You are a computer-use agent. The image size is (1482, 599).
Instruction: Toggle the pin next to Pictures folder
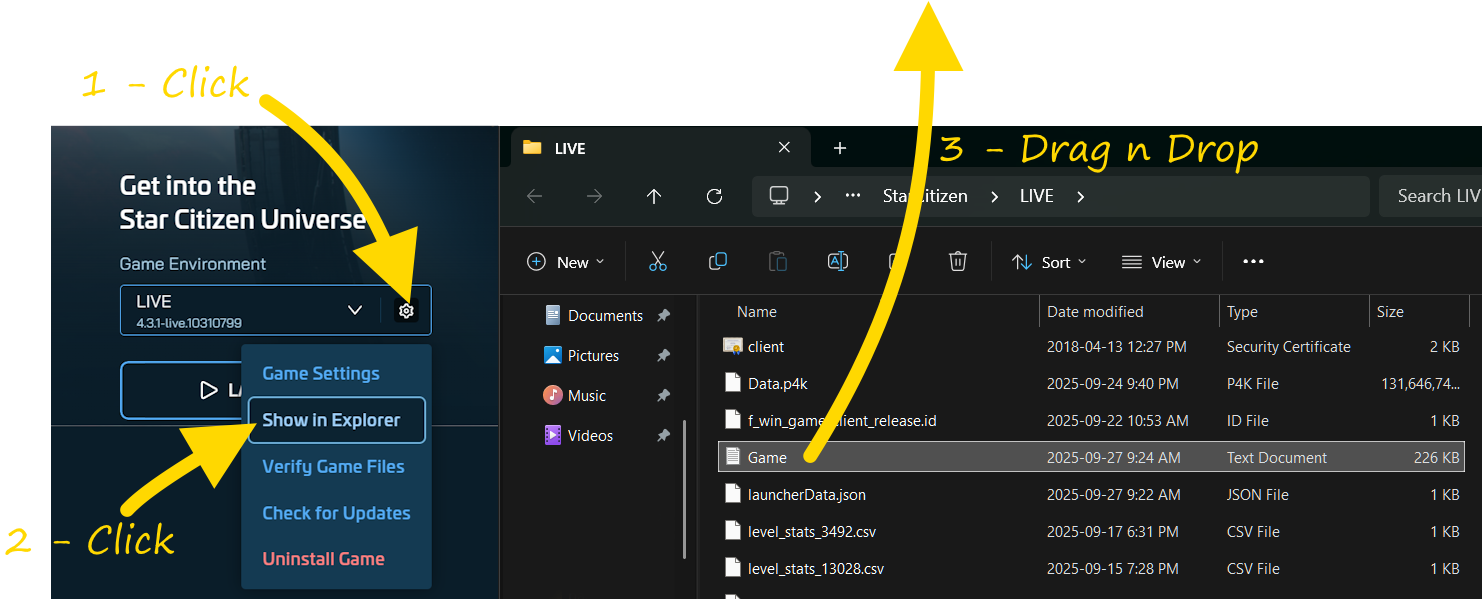663,356
